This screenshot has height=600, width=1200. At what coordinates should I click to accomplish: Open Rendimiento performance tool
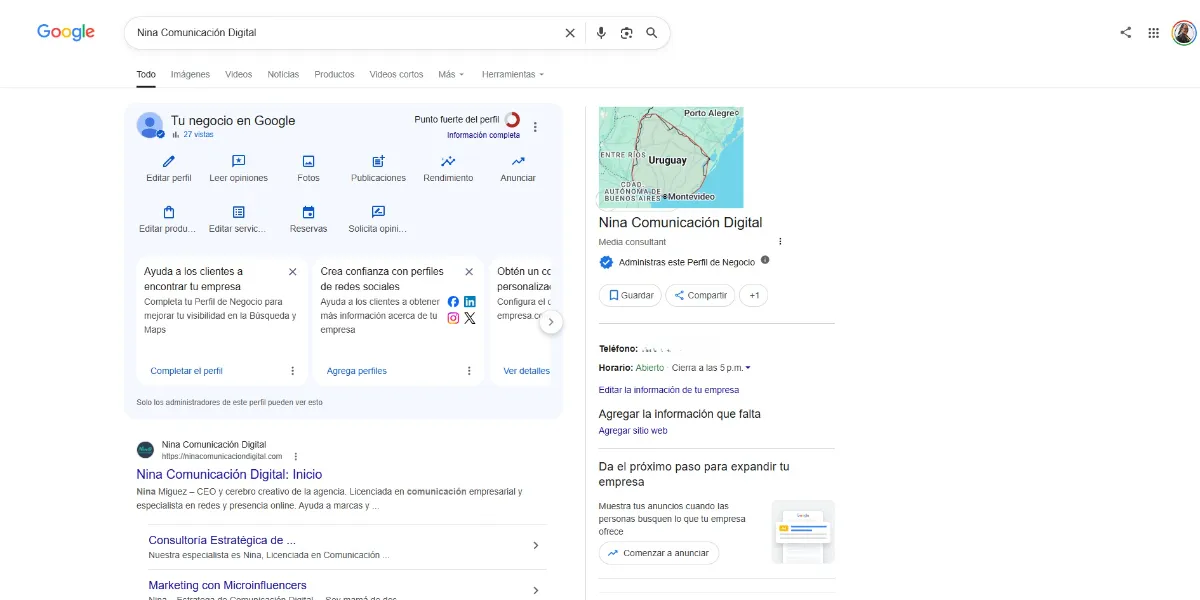pos(448,167)
